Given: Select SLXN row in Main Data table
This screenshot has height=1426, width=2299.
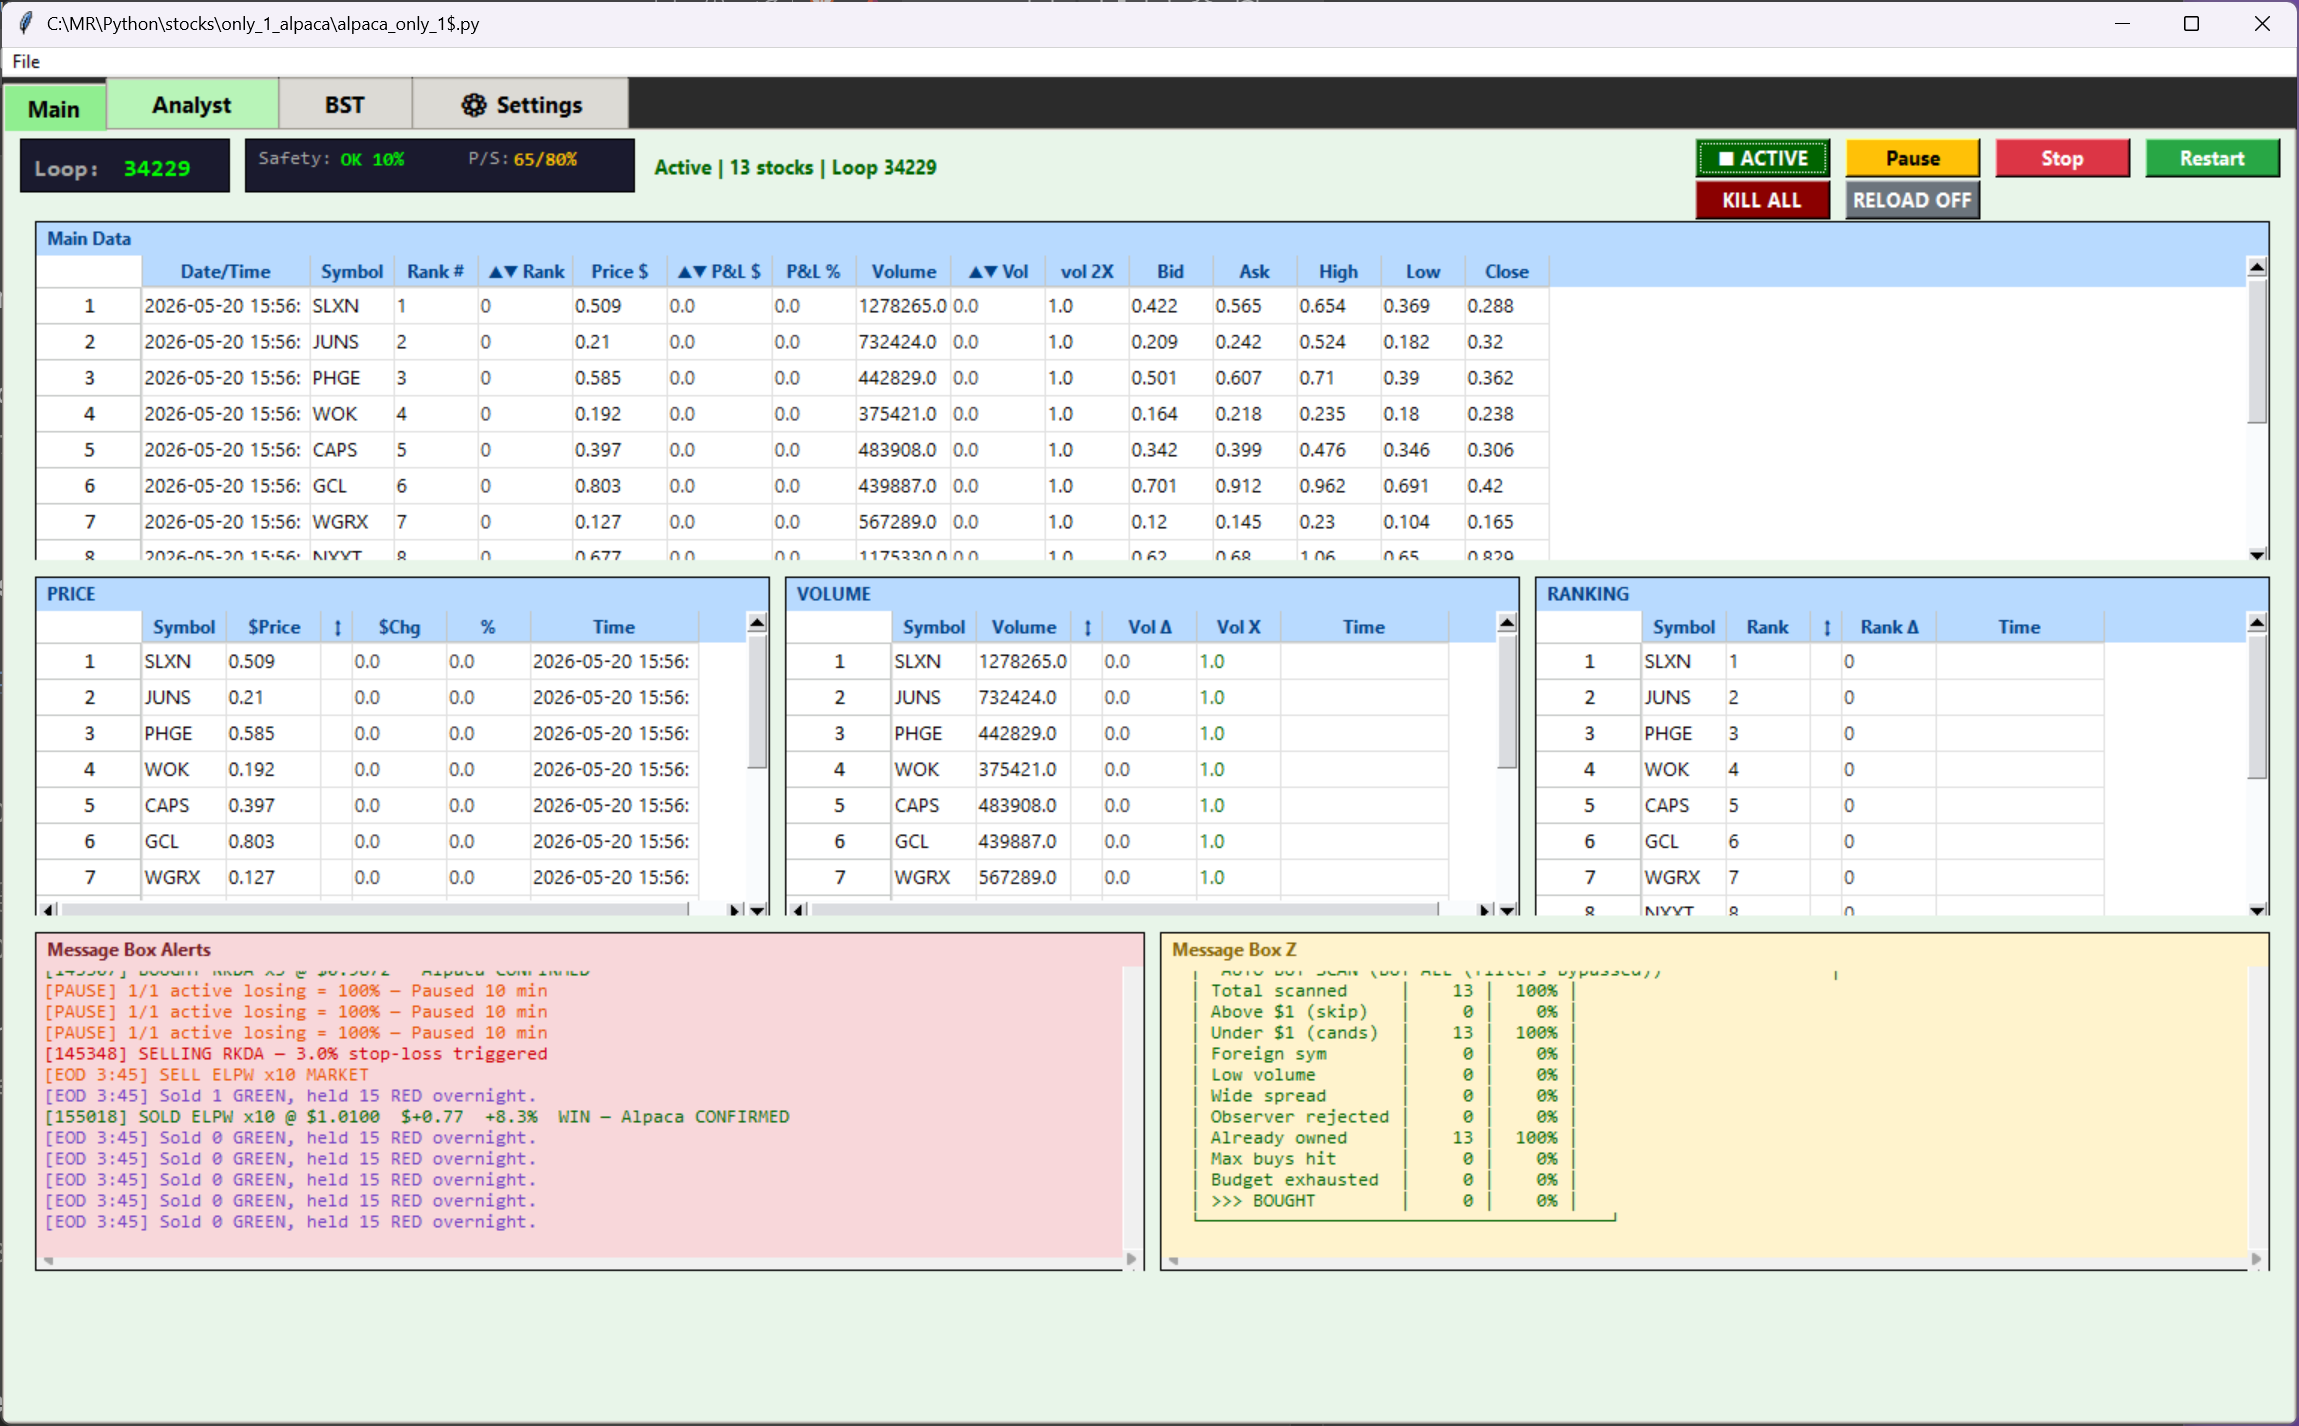Looking at the screenshot, I should (x=793, y=306).
